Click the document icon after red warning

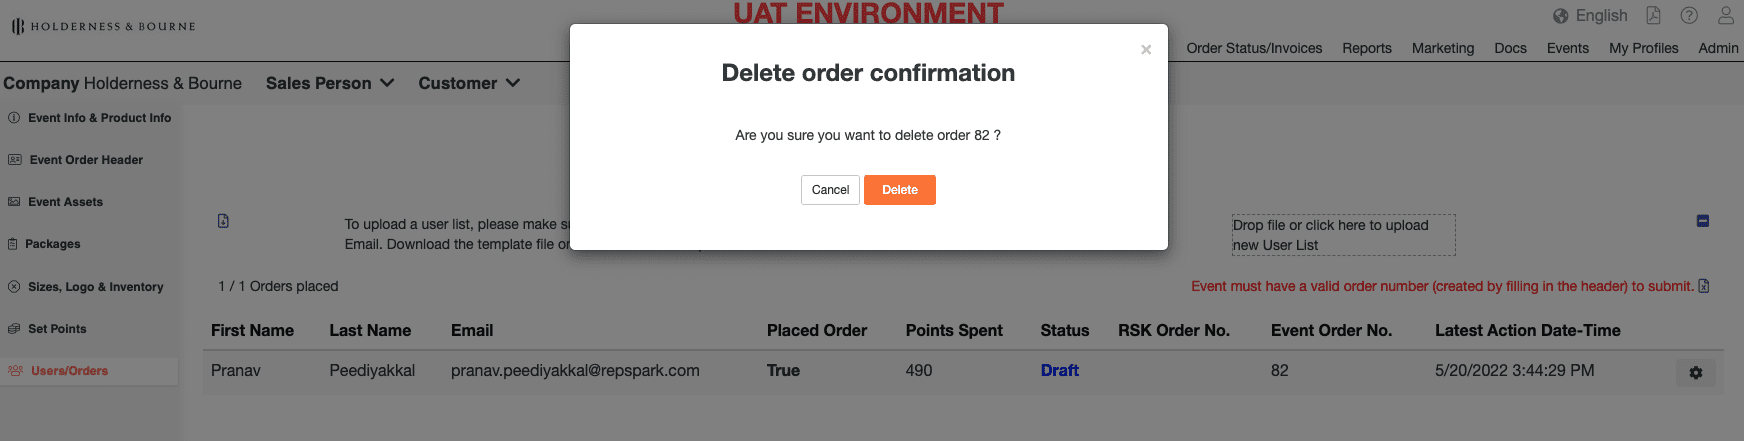(1704, 286)
